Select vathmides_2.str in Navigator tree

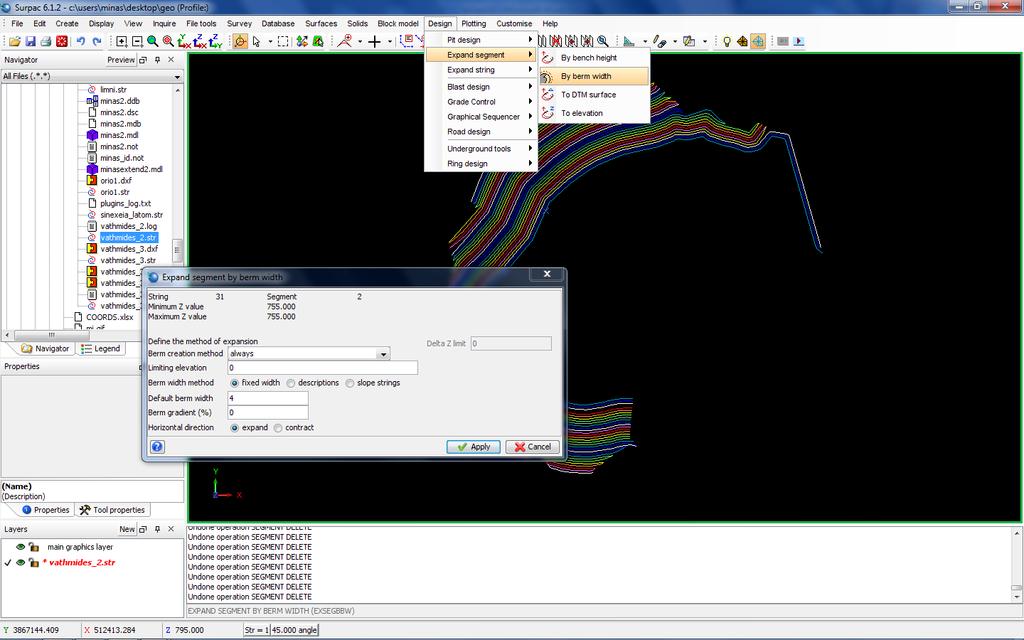coord(129,238)
